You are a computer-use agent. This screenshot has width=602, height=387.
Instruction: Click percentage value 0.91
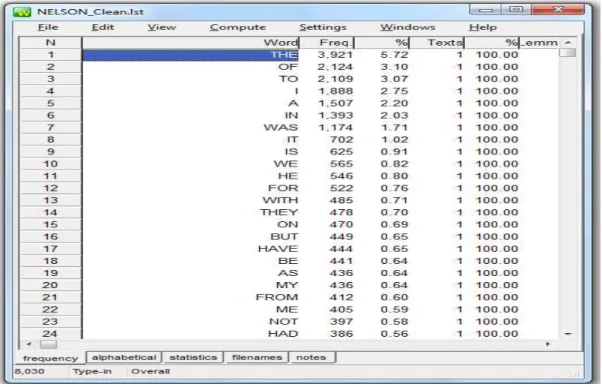coord(394,152)
